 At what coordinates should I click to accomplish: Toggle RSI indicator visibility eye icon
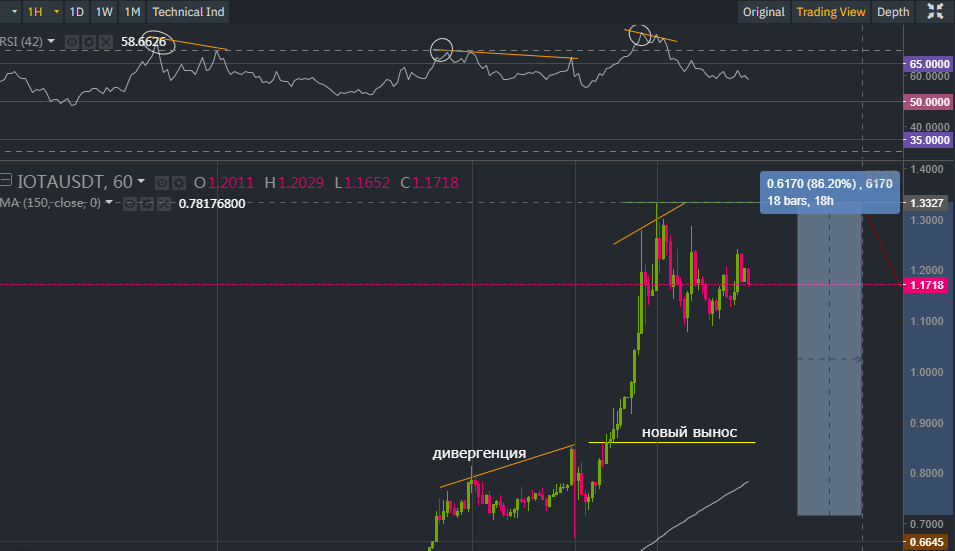point(72,42)
